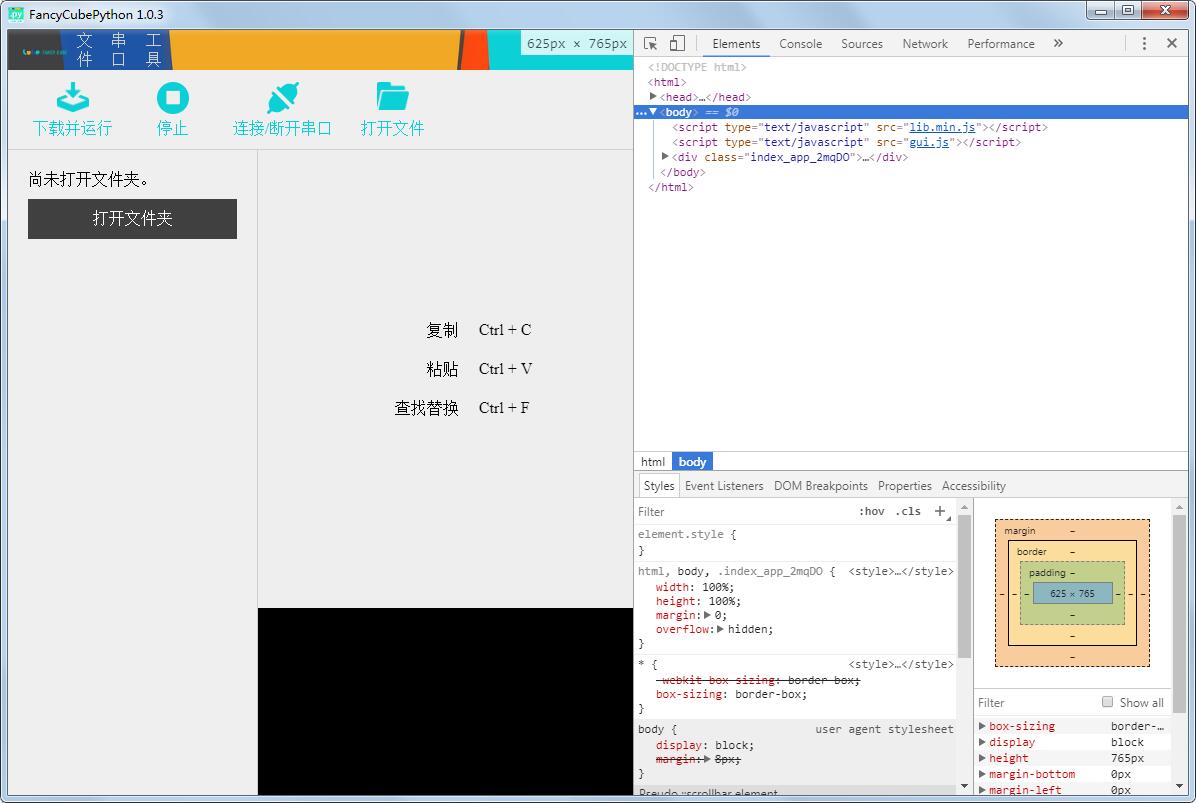This screenshot has height=803, width=1196.
Task: Expand the box-sizing computed property
Action: [x=983, y=726]
